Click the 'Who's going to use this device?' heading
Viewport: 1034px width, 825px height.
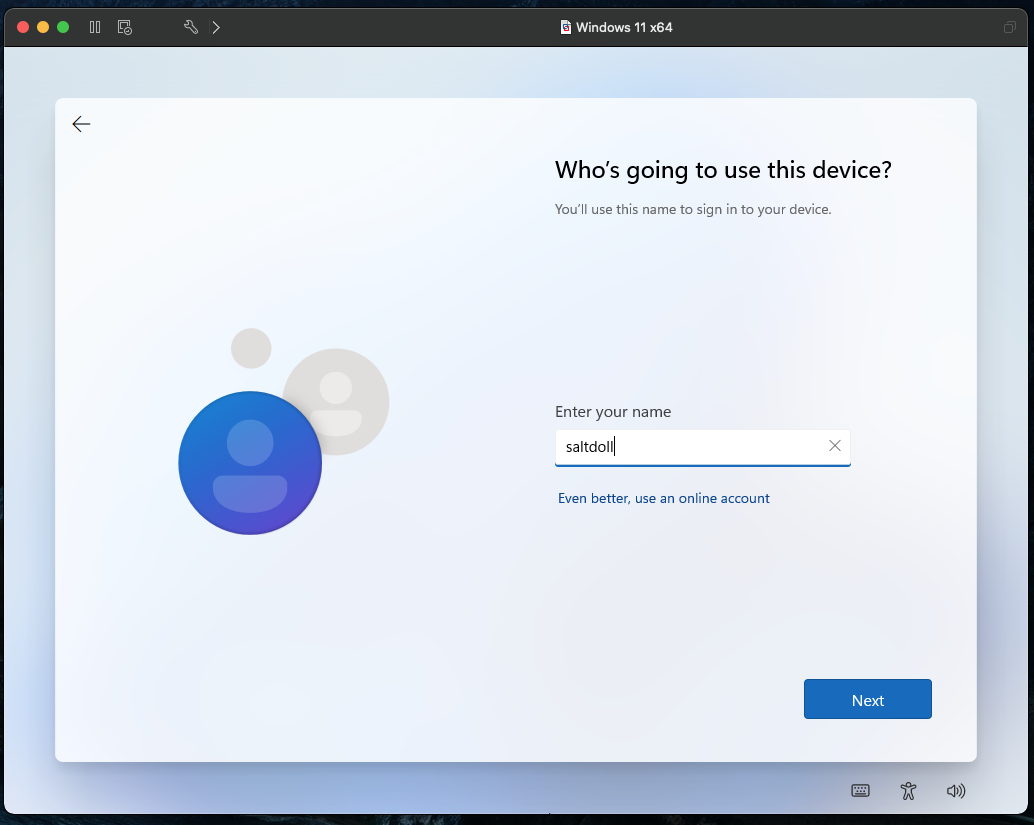click(x=723, y=170)
